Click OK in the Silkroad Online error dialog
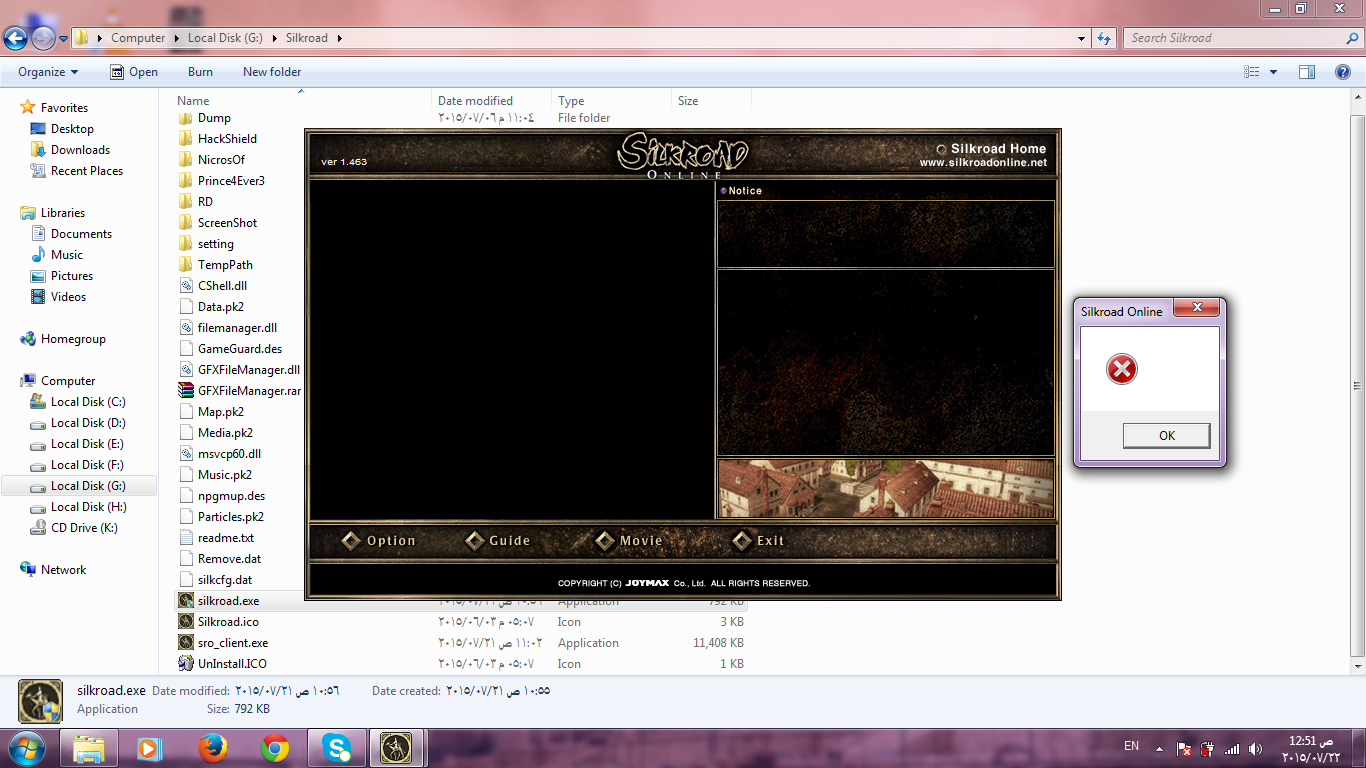The width and height of the screenshot is (1366, 768). (x=1166, y=435)
